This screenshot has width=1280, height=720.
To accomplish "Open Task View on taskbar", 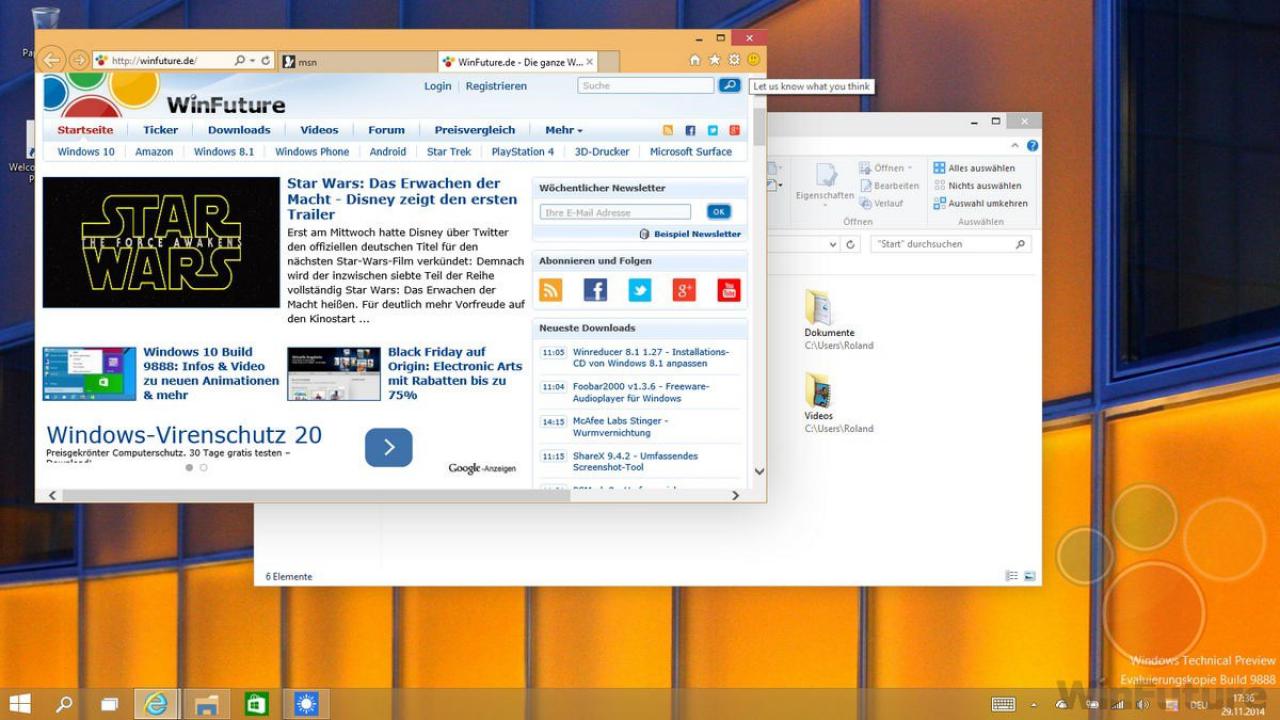I will [x=109, y=704].
